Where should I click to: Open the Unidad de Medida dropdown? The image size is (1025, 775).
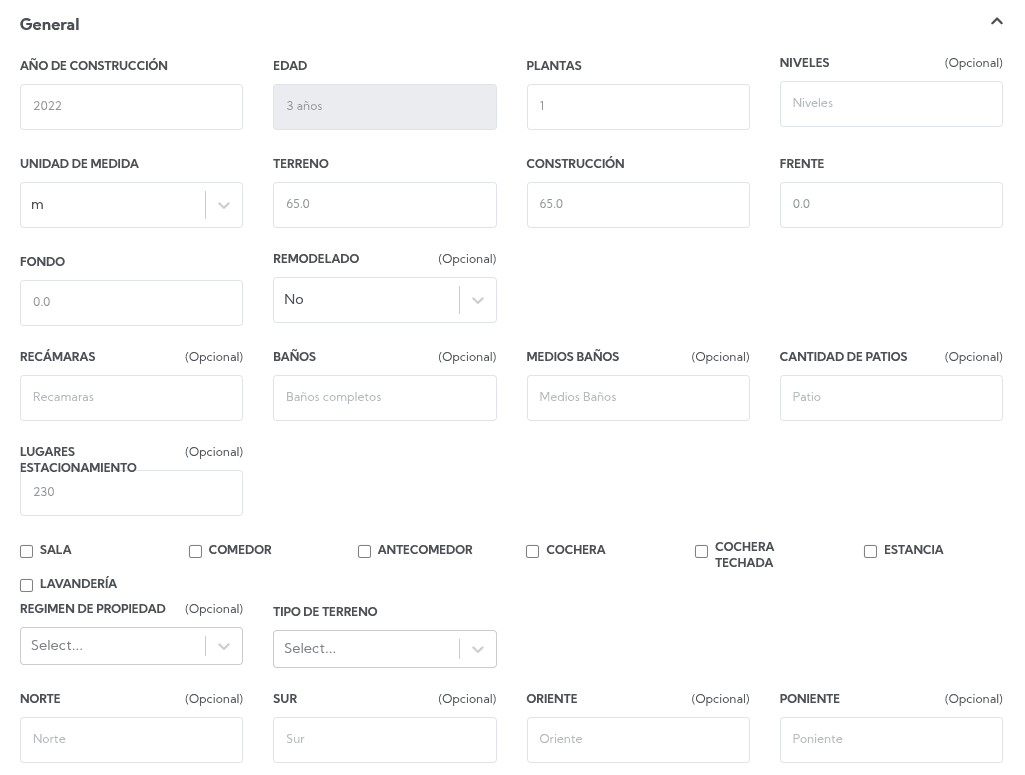pos(131,205)
